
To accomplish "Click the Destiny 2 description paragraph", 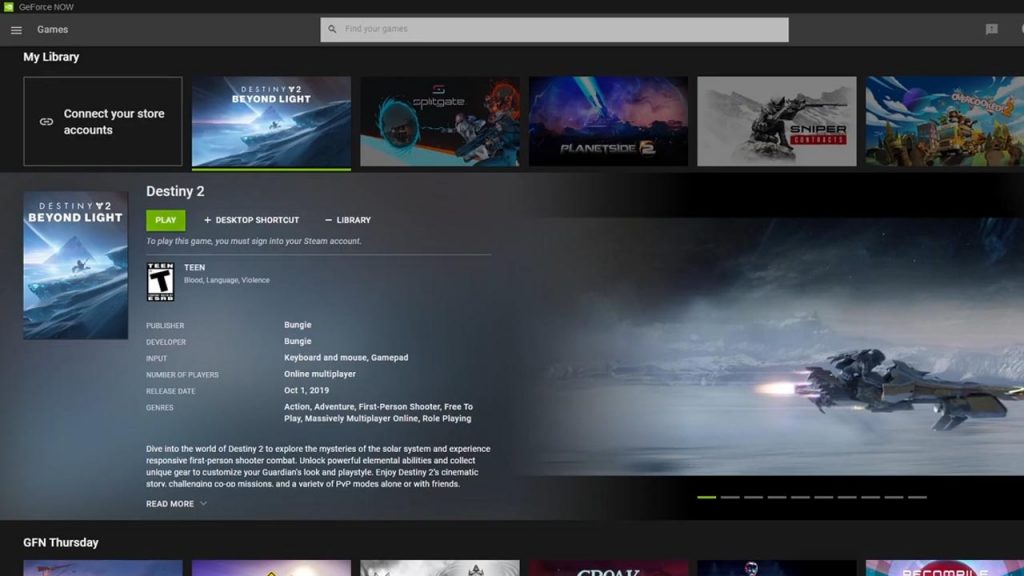I will (x=318, y=466).
